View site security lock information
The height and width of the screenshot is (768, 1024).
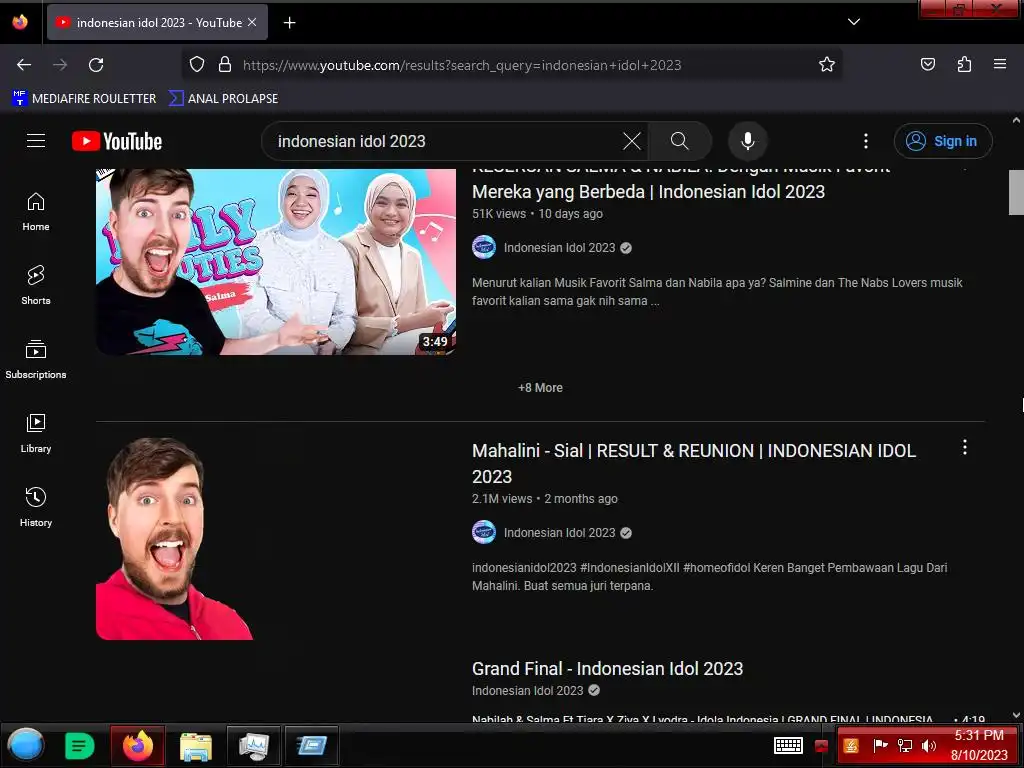225,65
